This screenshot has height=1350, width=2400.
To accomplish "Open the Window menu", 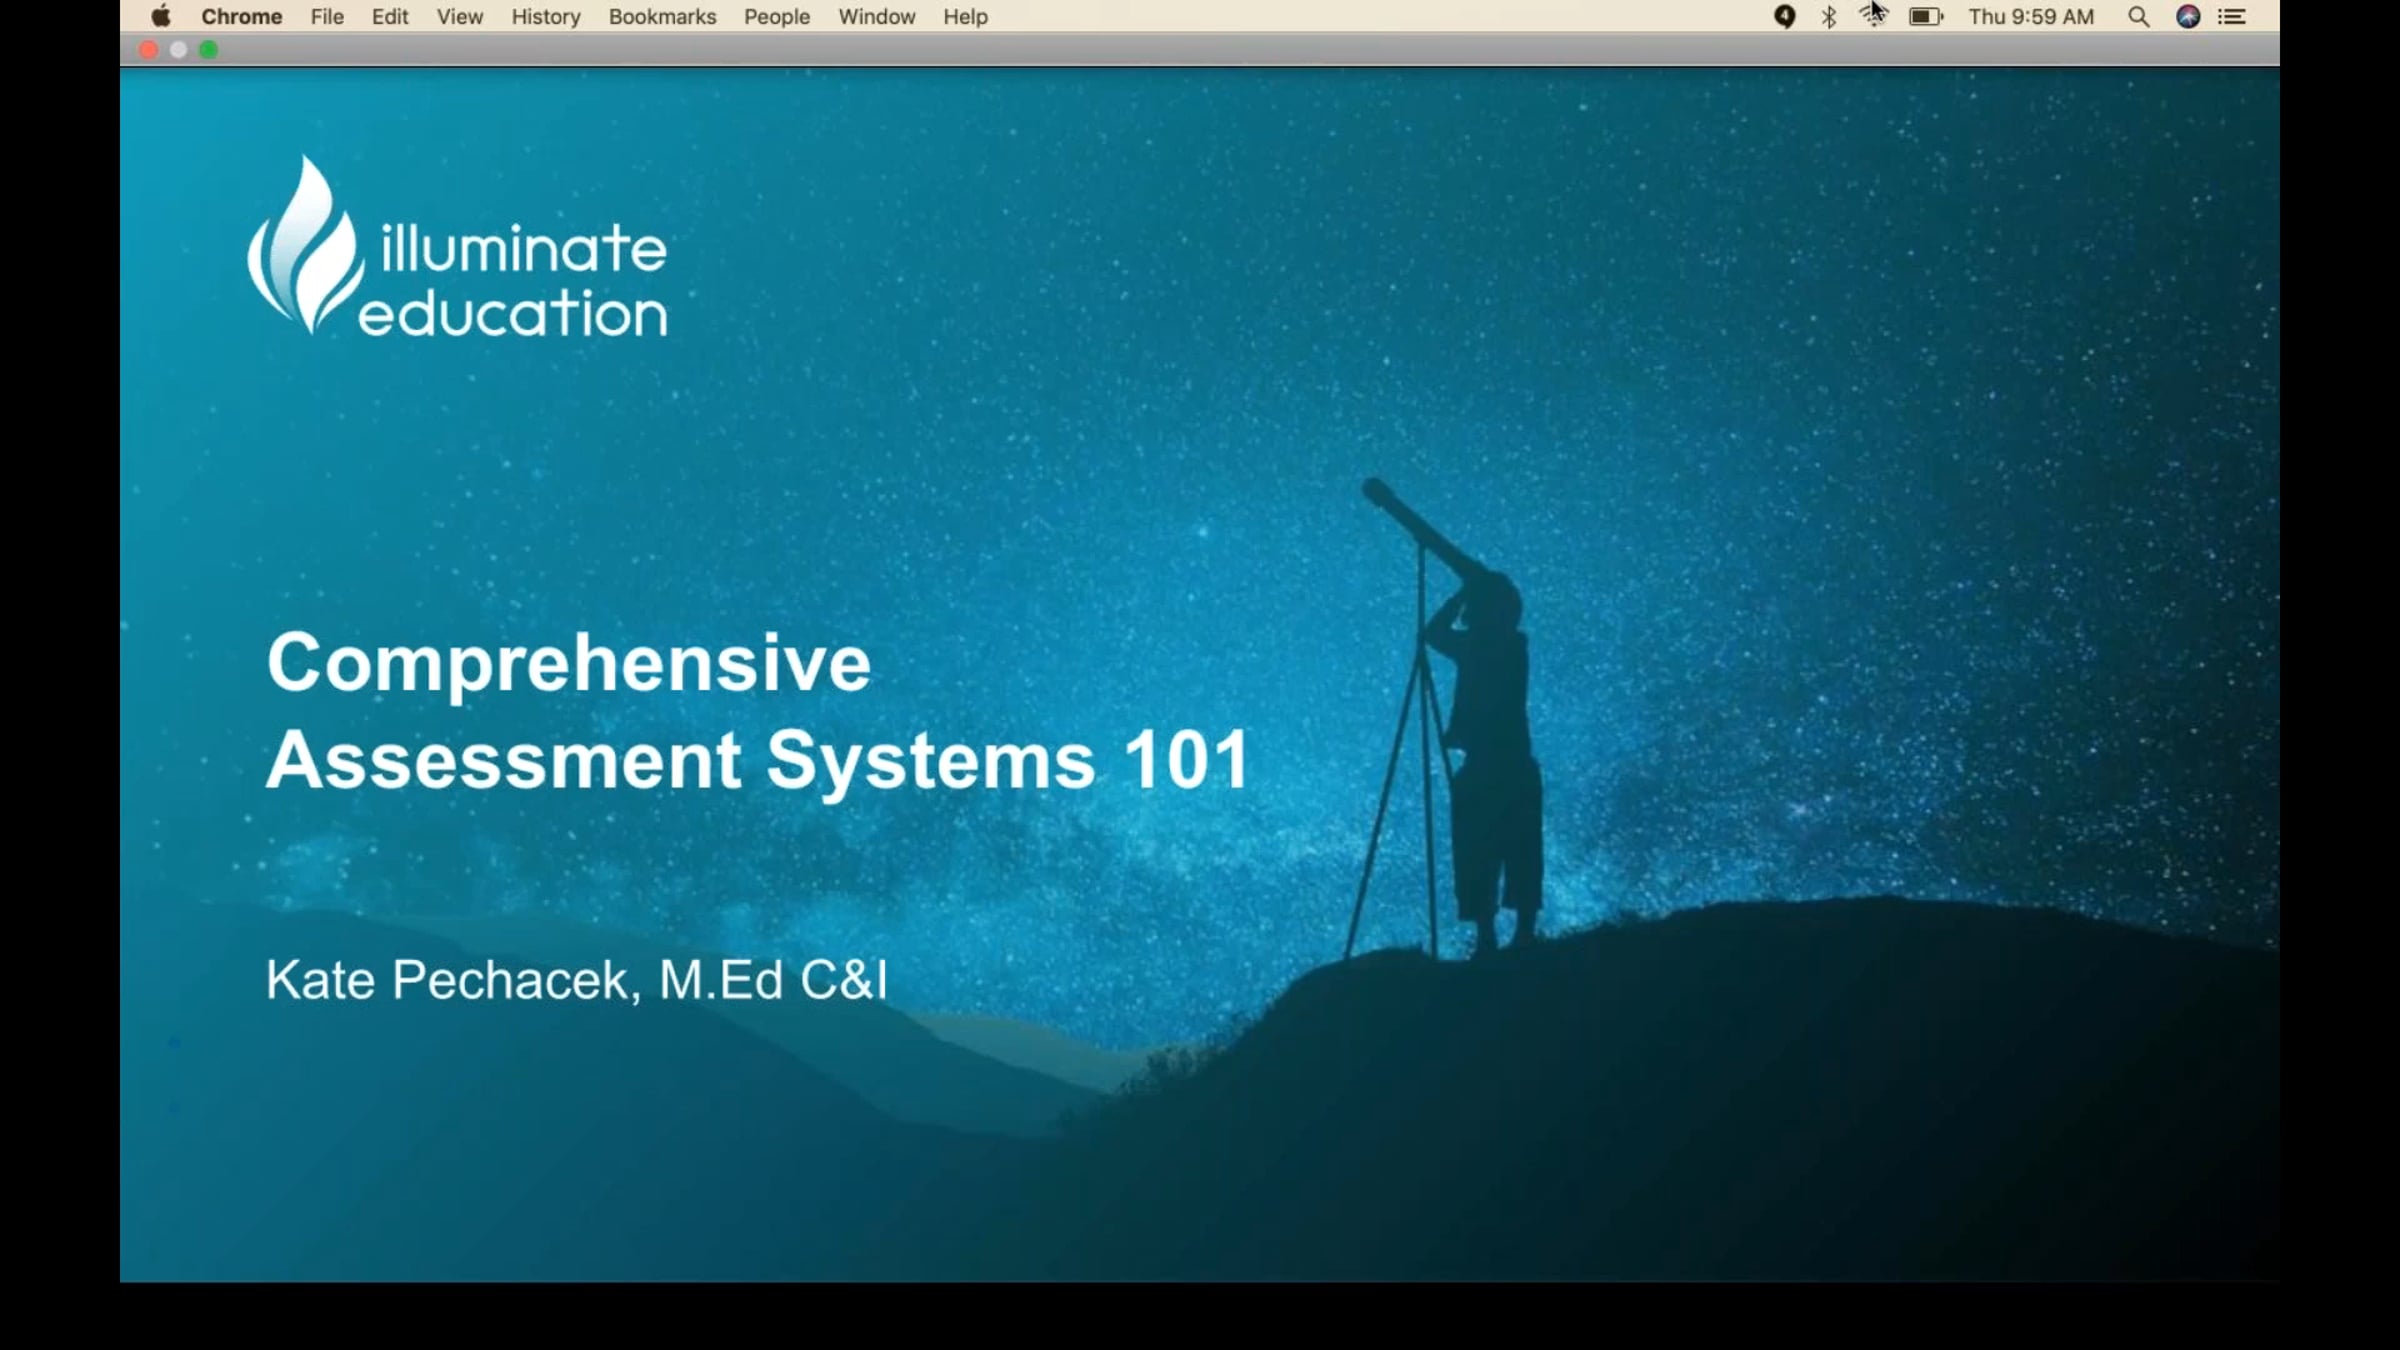I will (x=877, y=17).
